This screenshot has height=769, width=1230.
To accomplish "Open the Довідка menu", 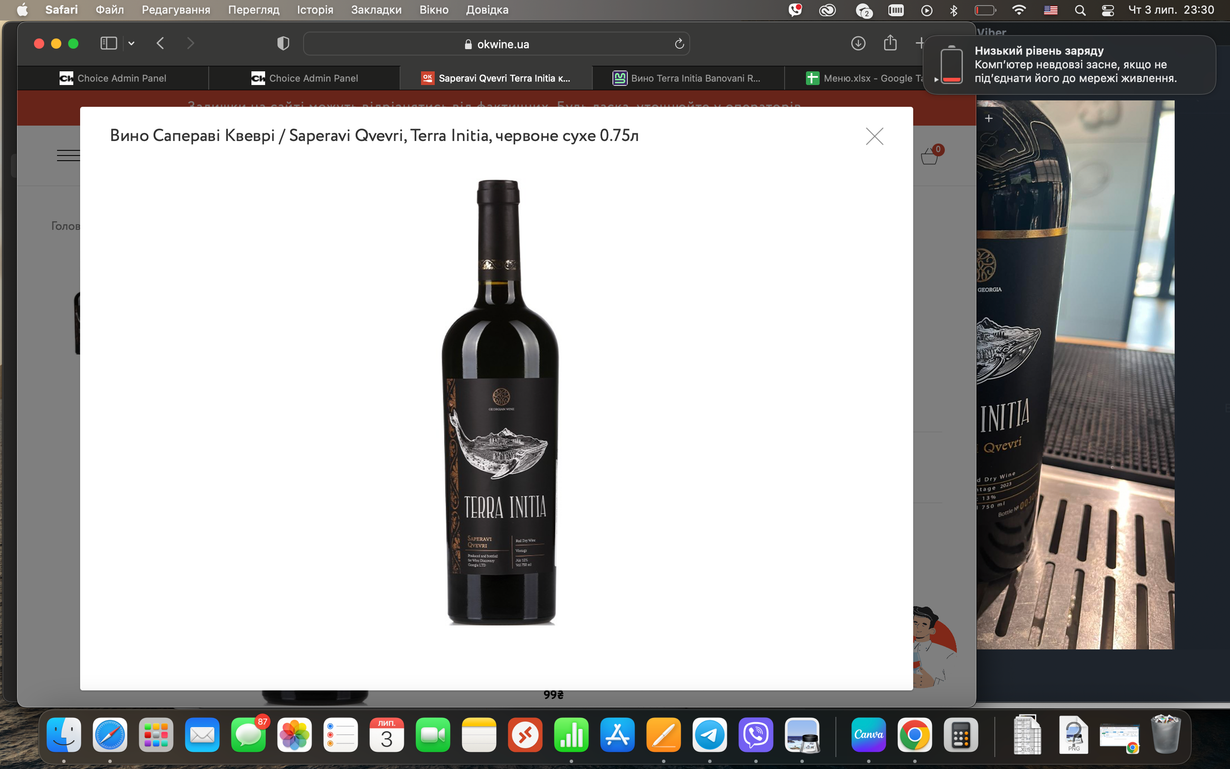I will 487,10.
